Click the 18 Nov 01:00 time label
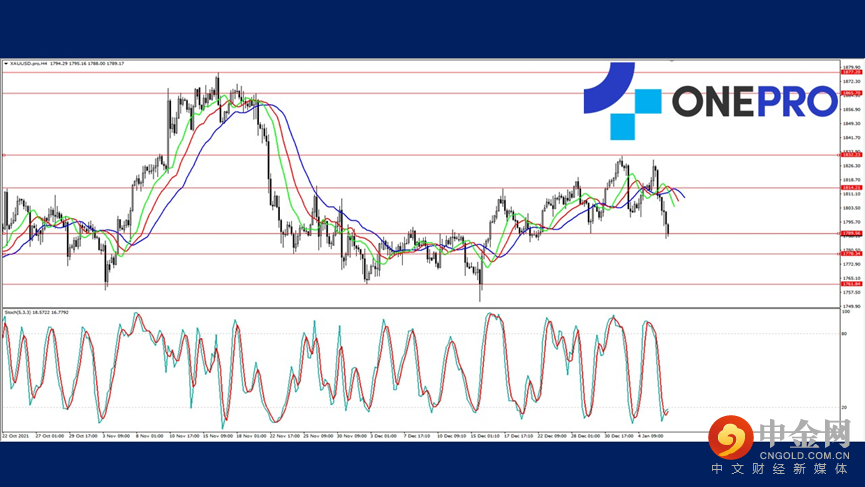 (252, 436)
